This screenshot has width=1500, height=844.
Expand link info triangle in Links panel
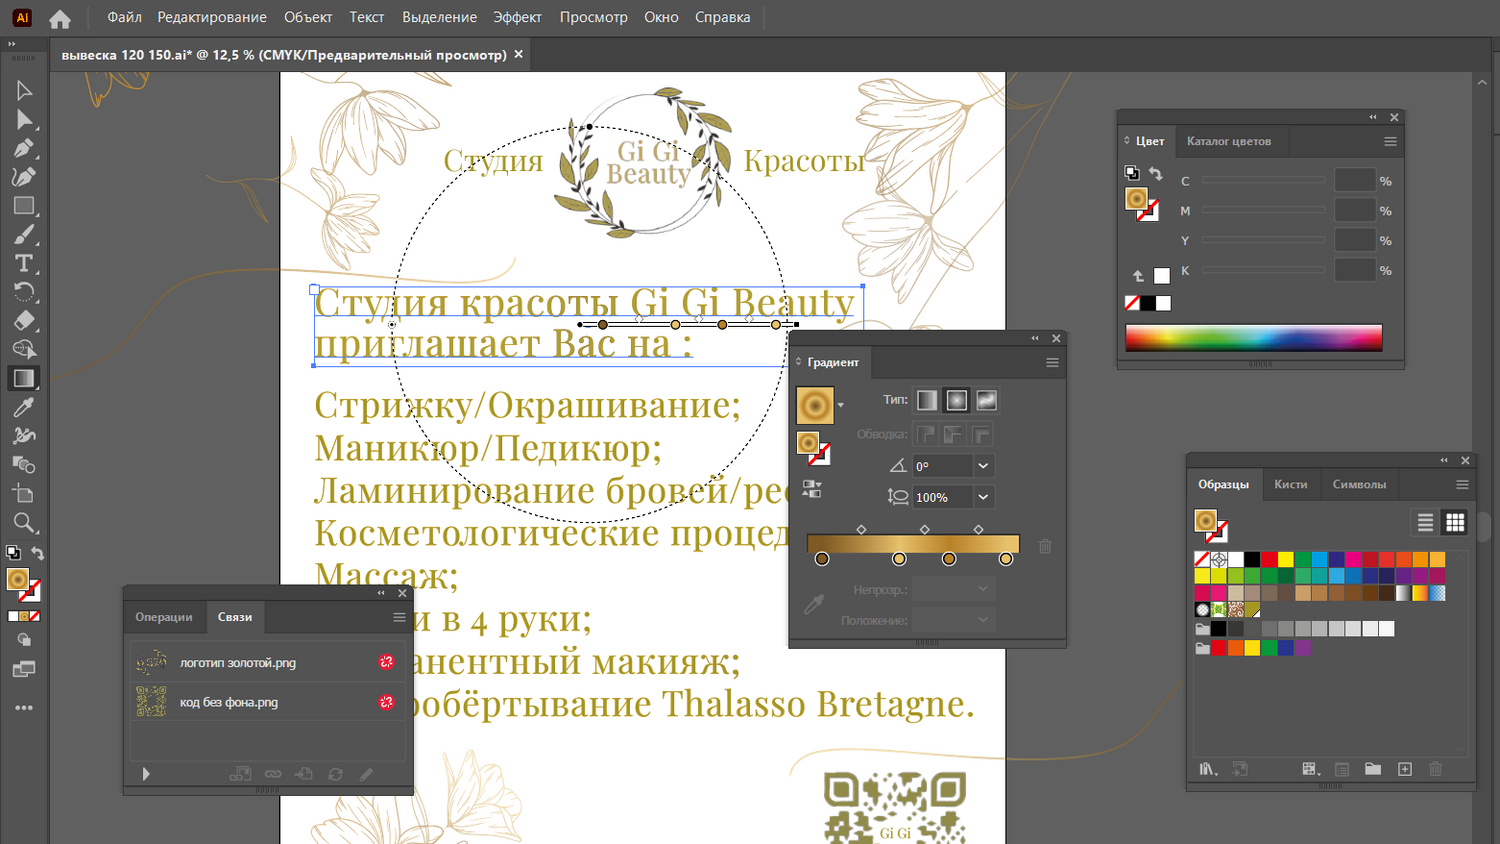(x=146, y=774)
